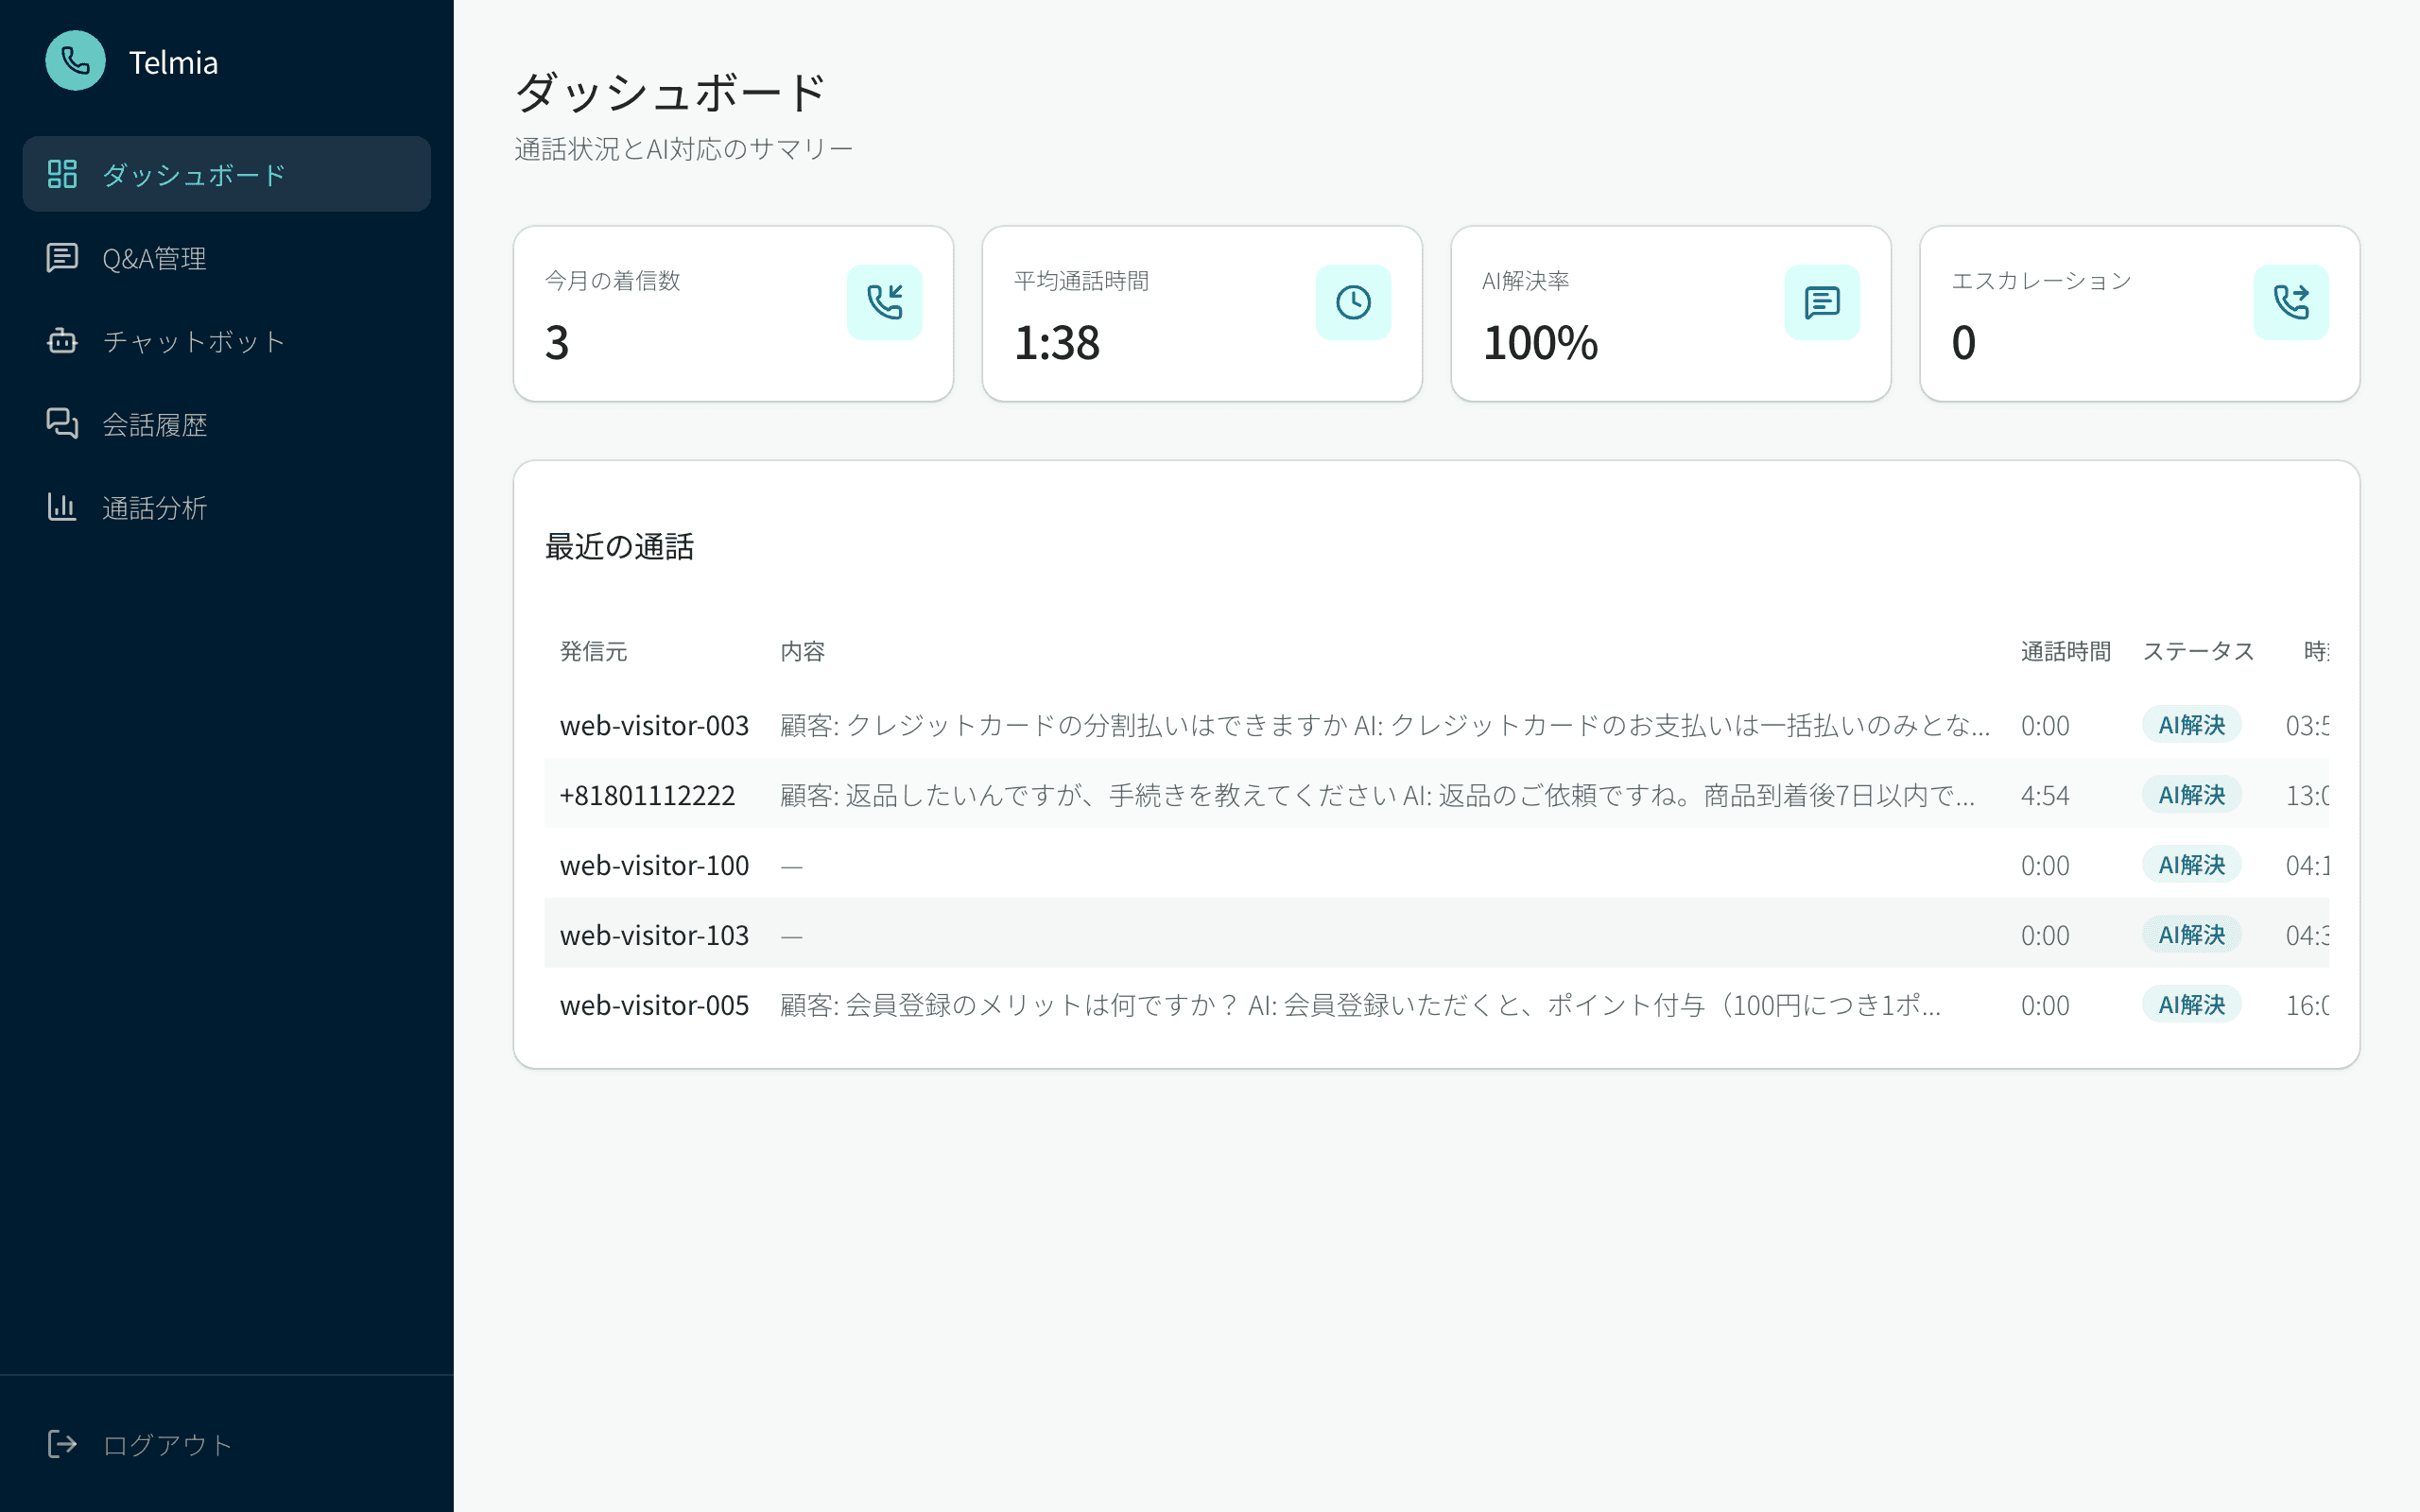Image resolution: width=2420 pixels, height=1512 pixels.
Task: Click the AI解決 badge for +81801112222
Action: tap(2190, 794)
